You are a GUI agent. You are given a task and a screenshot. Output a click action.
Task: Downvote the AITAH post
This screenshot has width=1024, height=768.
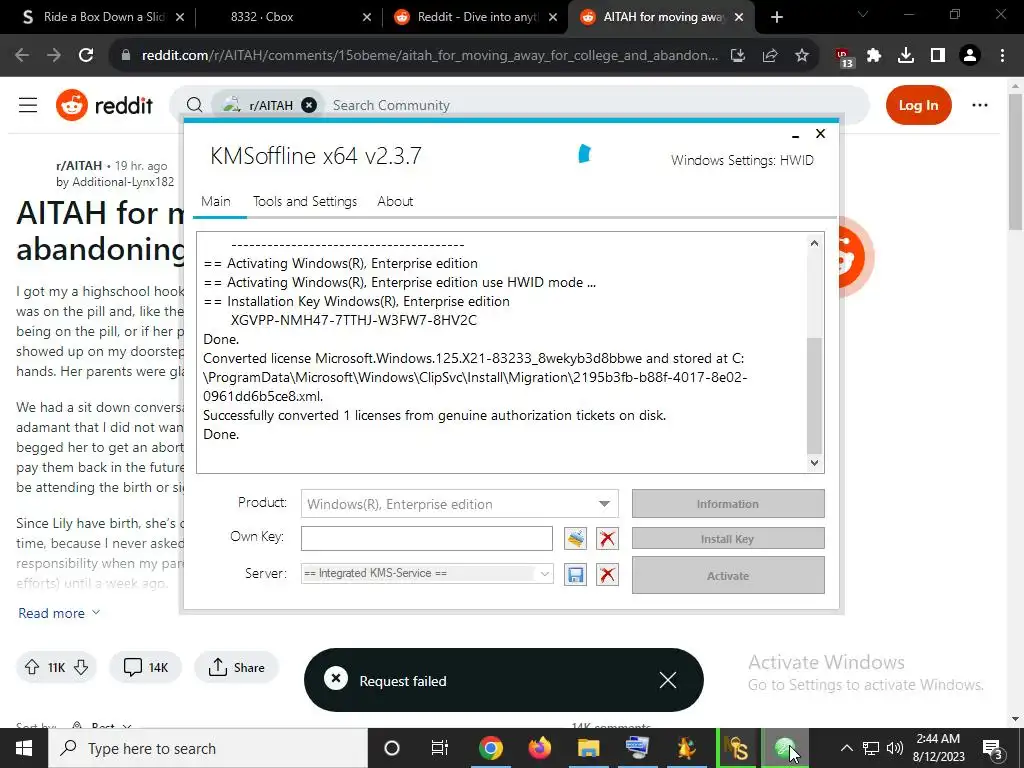click(81, 667)
